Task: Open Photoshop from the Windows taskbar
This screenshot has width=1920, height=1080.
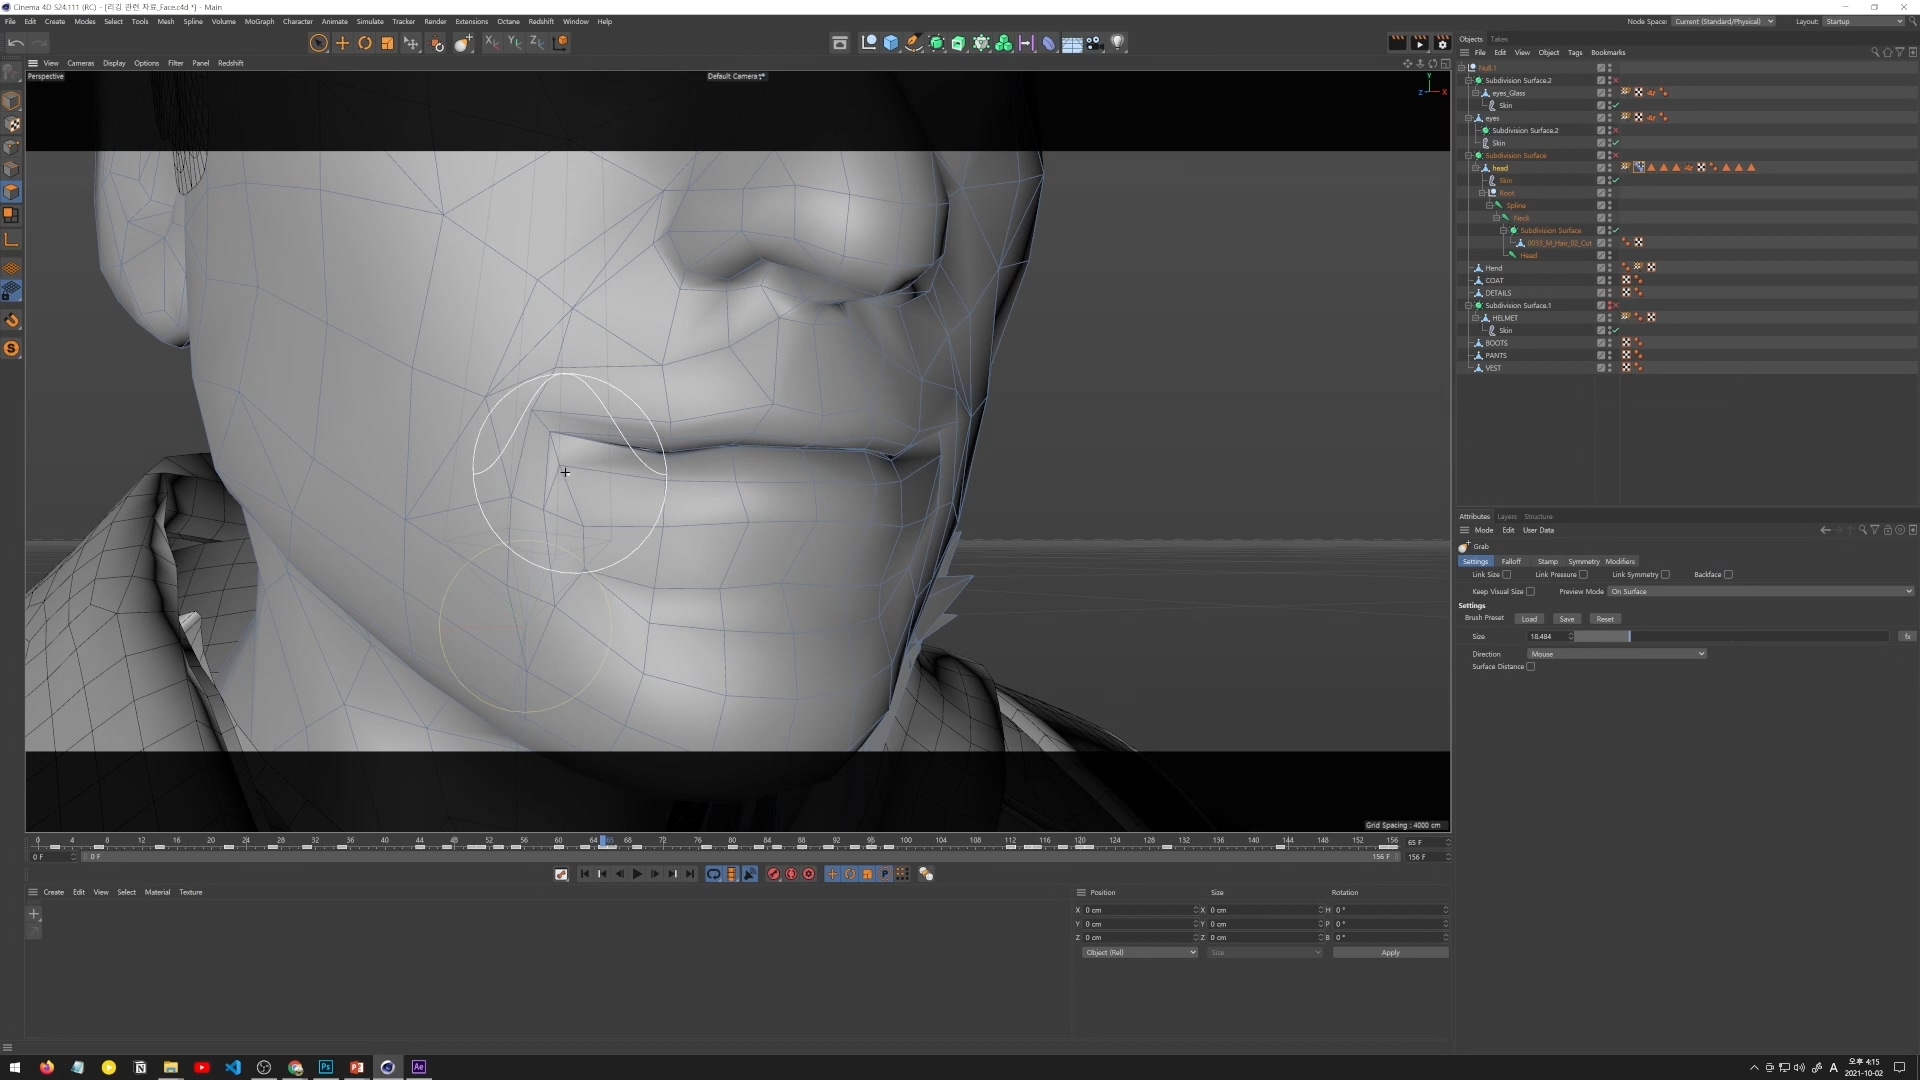Action: [x=325, y=1067]
